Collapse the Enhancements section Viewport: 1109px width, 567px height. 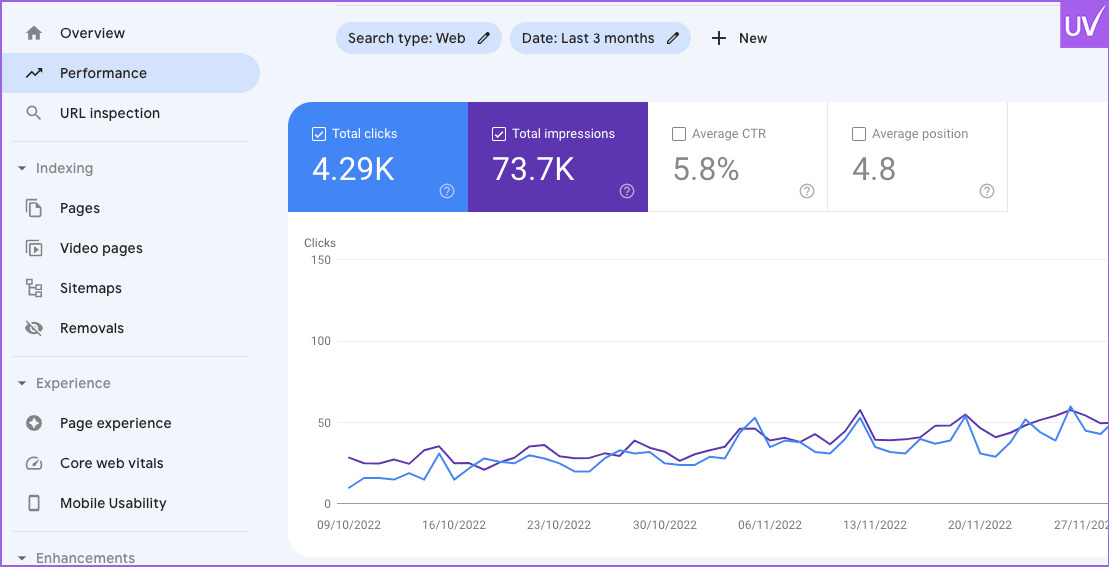pyautogui.click(x=22, y=558)
